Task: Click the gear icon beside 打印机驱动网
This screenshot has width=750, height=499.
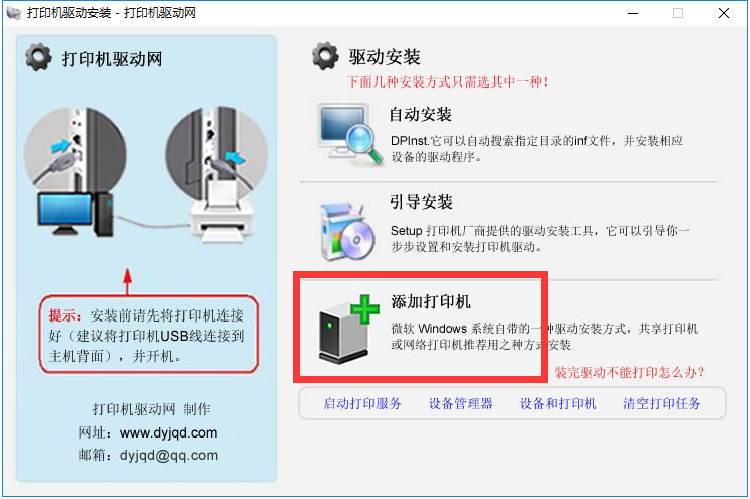Action: coord(38,57)
